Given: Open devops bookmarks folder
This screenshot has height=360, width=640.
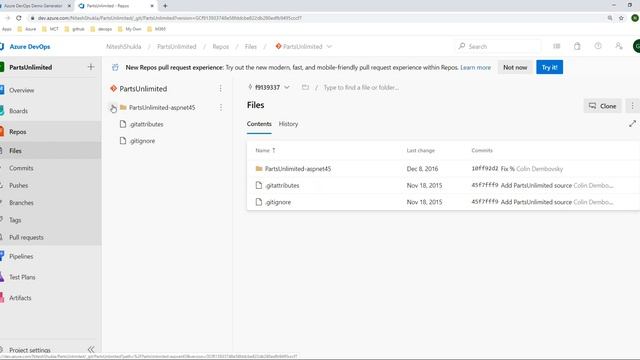Looking at the screenshot, I should click(x=101, y=29).
